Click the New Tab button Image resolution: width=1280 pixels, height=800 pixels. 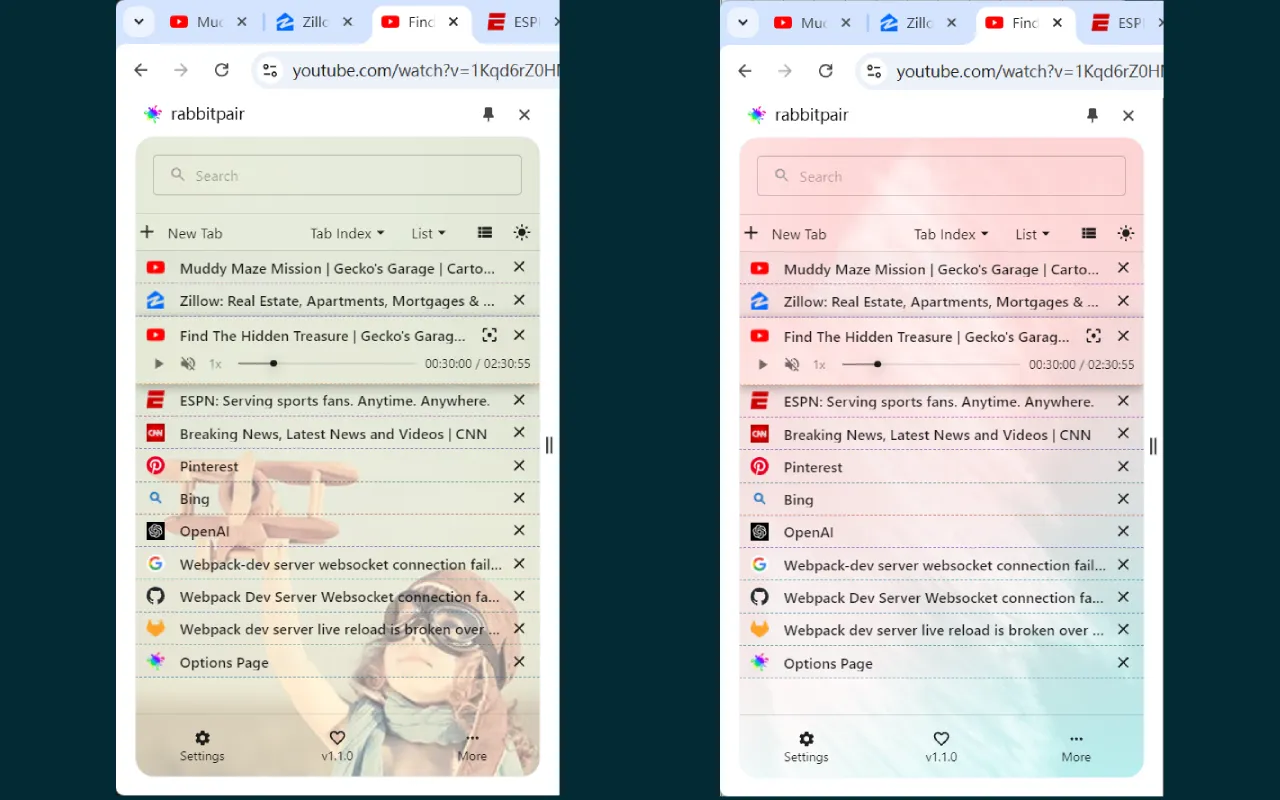pyautogui.click(x=182, y=232)
